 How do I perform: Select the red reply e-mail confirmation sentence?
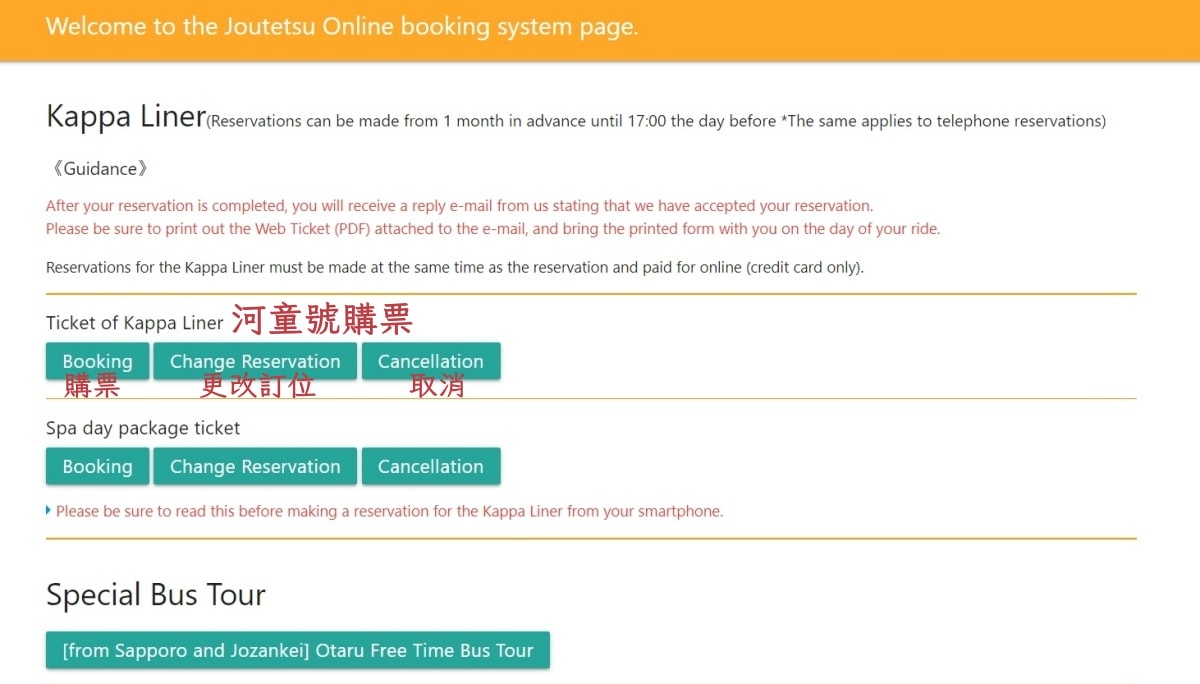click(x=459, y=206)
